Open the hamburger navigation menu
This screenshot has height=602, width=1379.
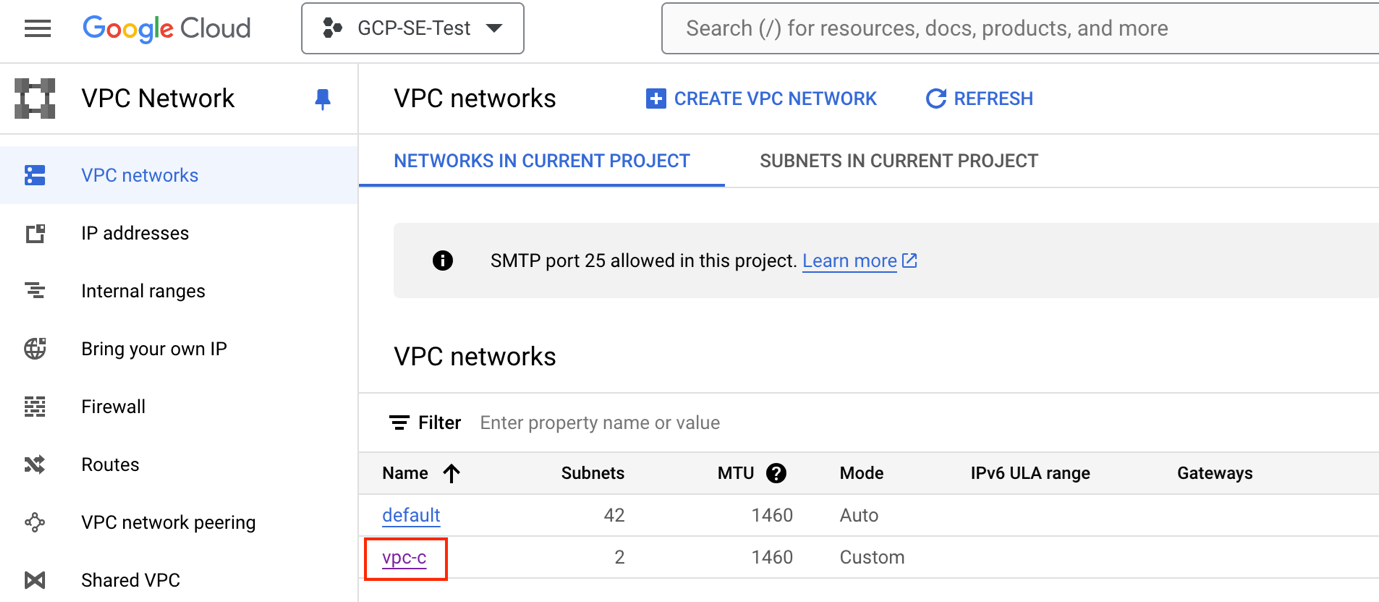click(x=37, y=28)
